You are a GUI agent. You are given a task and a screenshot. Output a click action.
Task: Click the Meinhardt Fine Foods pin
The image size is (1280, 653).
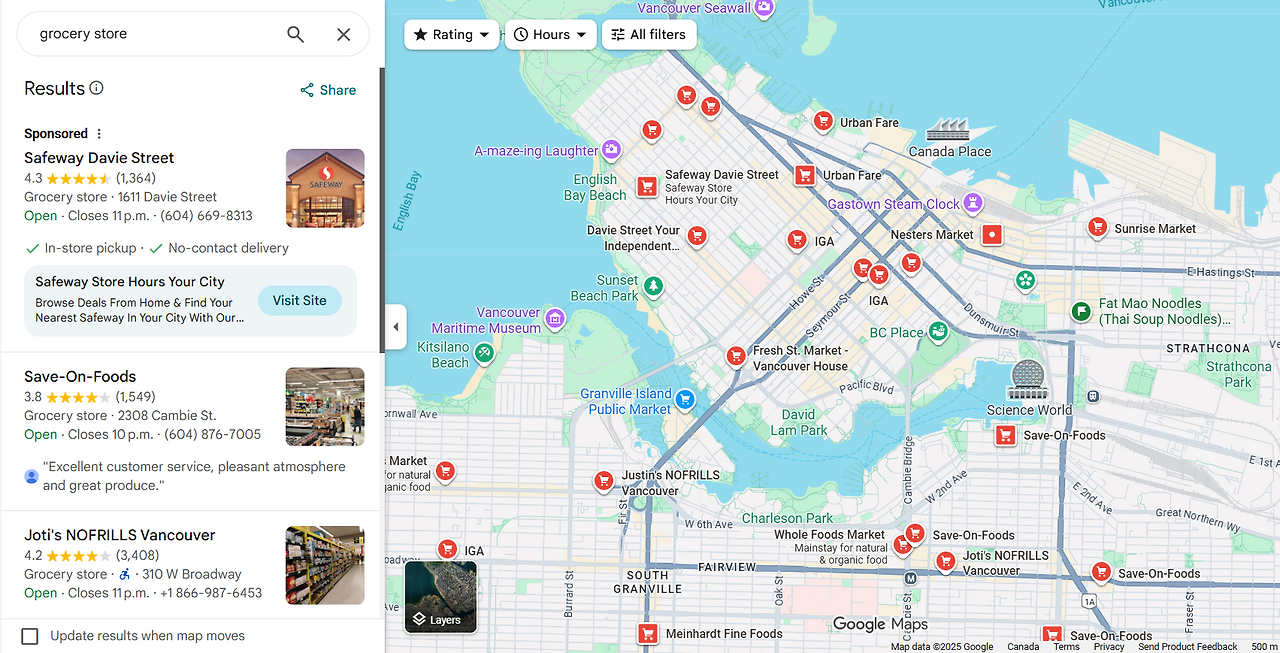pos(647,633)
